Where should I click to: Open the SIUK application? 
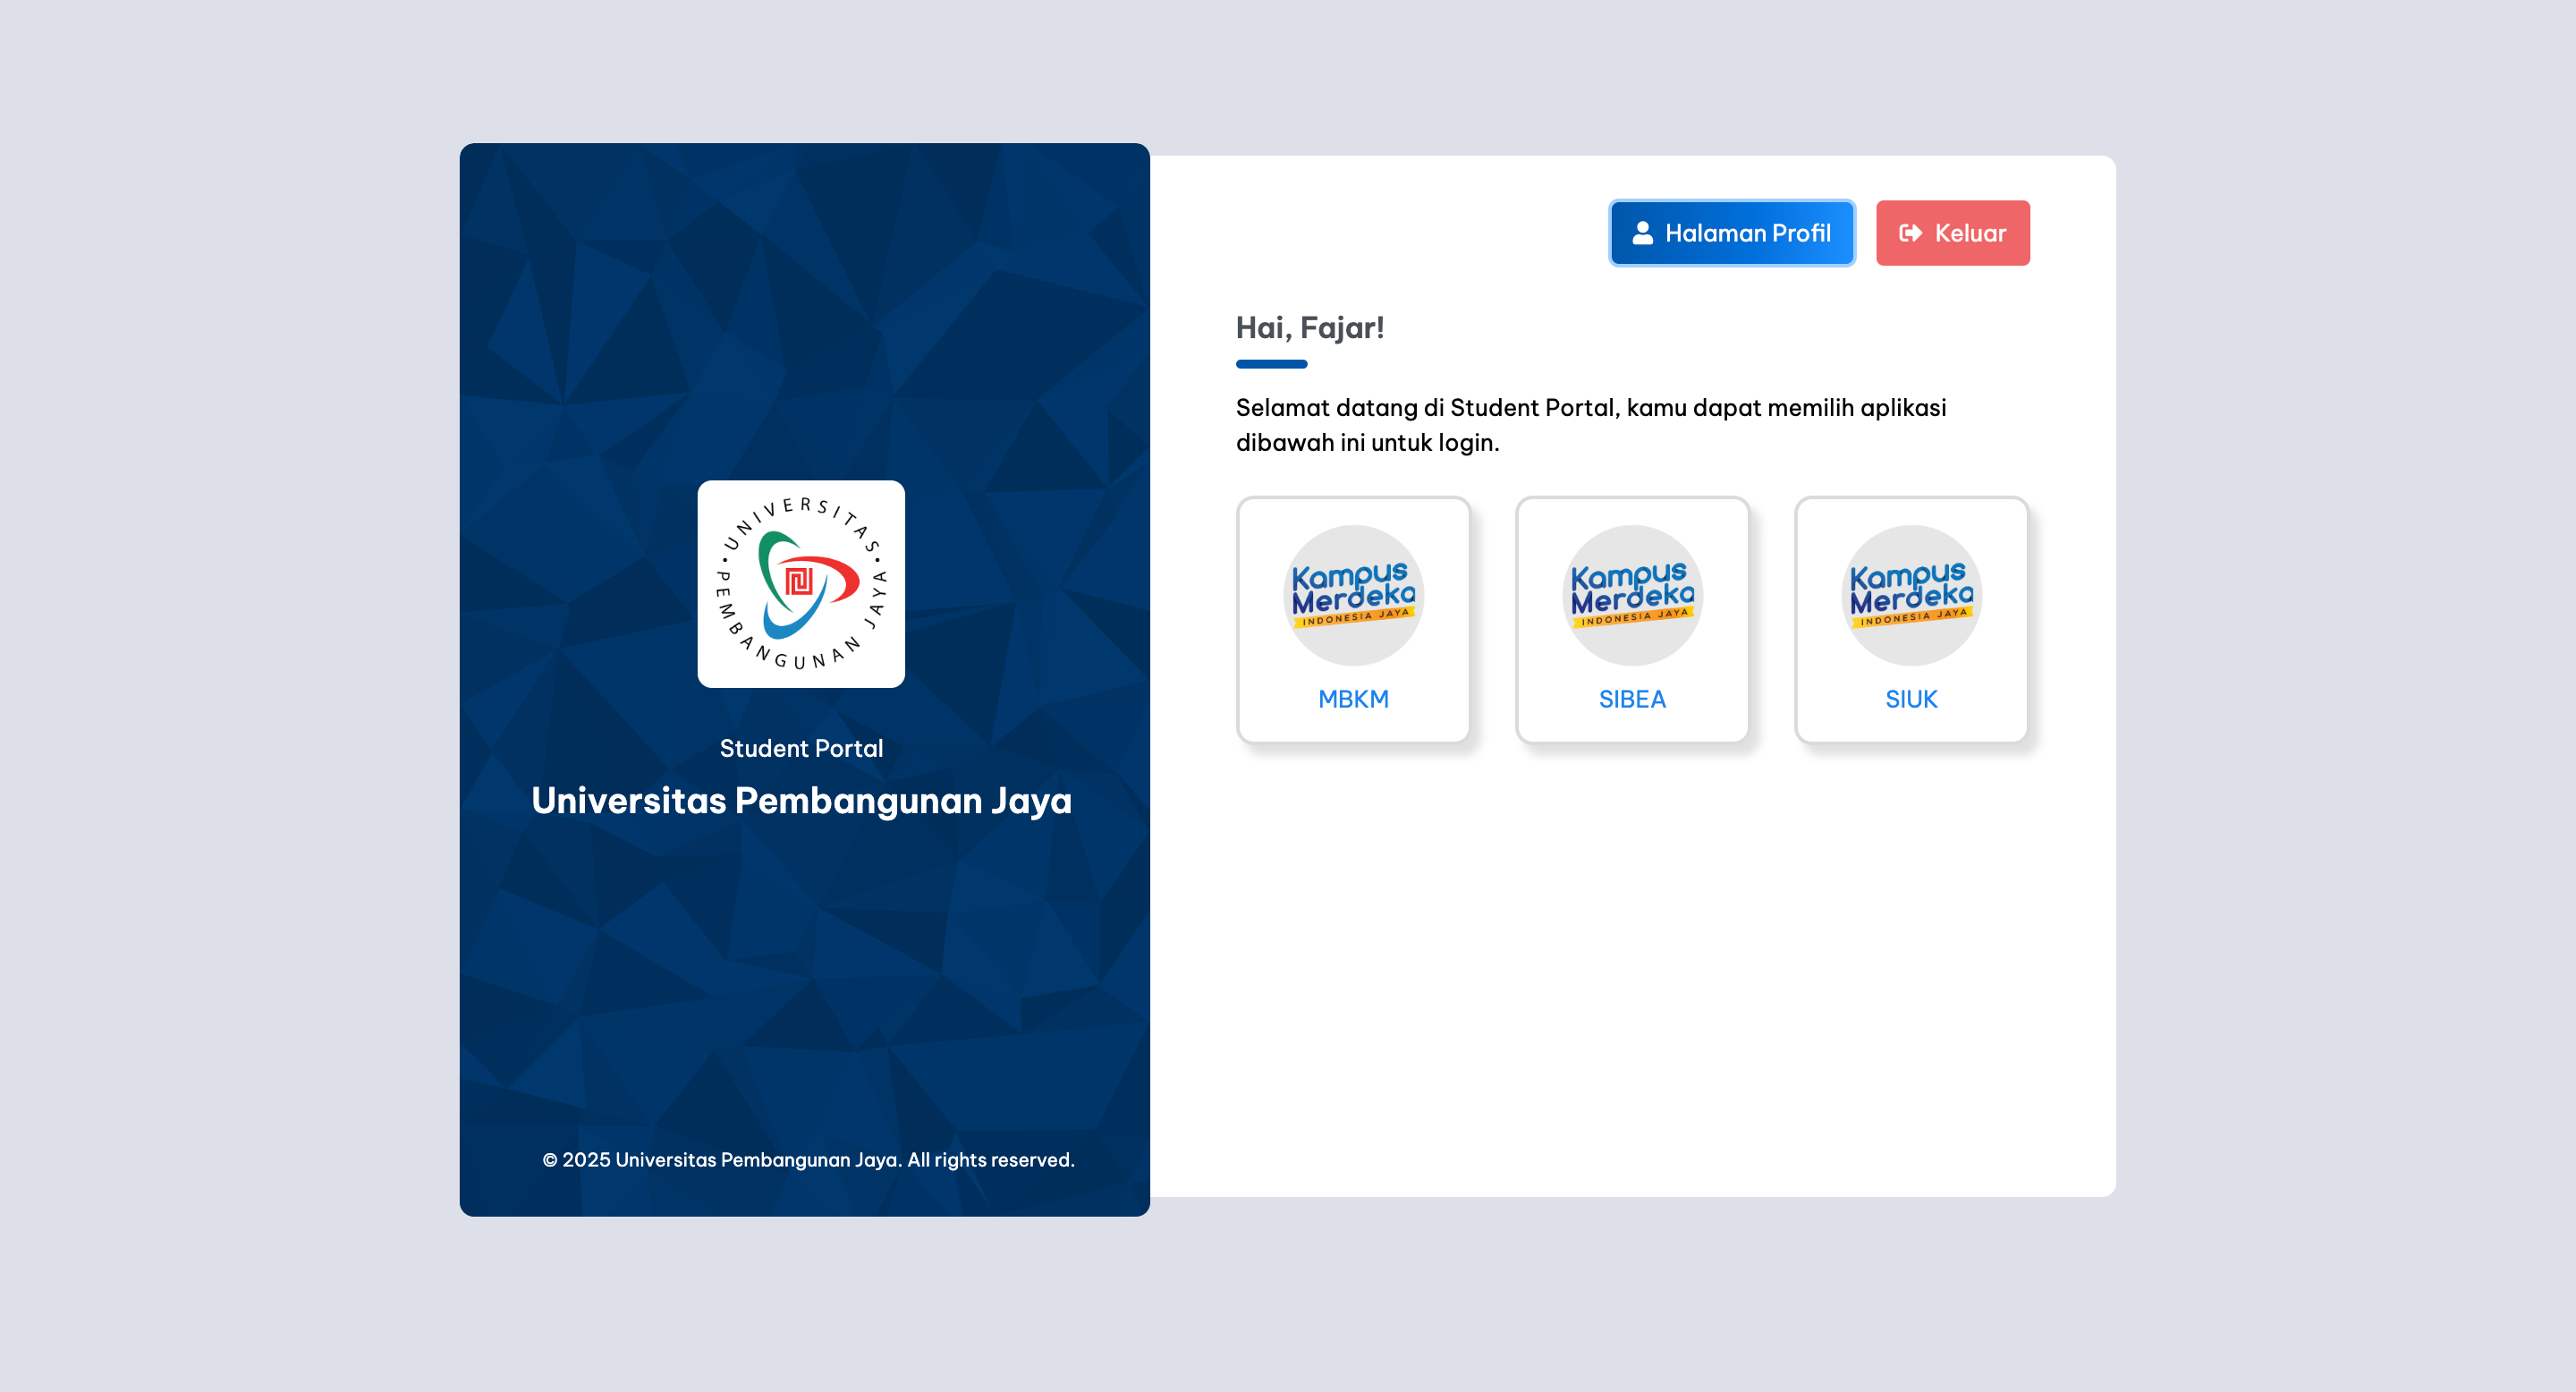pyautogui.click(x=1911, y=618)
